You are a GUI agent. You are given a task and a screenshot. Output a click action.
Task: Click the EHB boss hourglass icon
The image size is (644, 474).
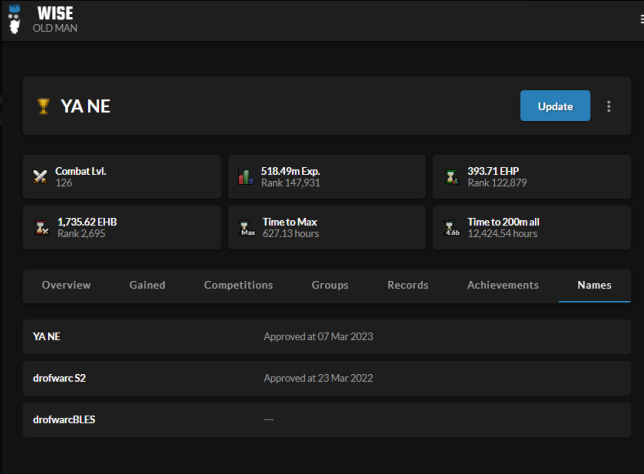pyautogui.click(x=41, y=228)
